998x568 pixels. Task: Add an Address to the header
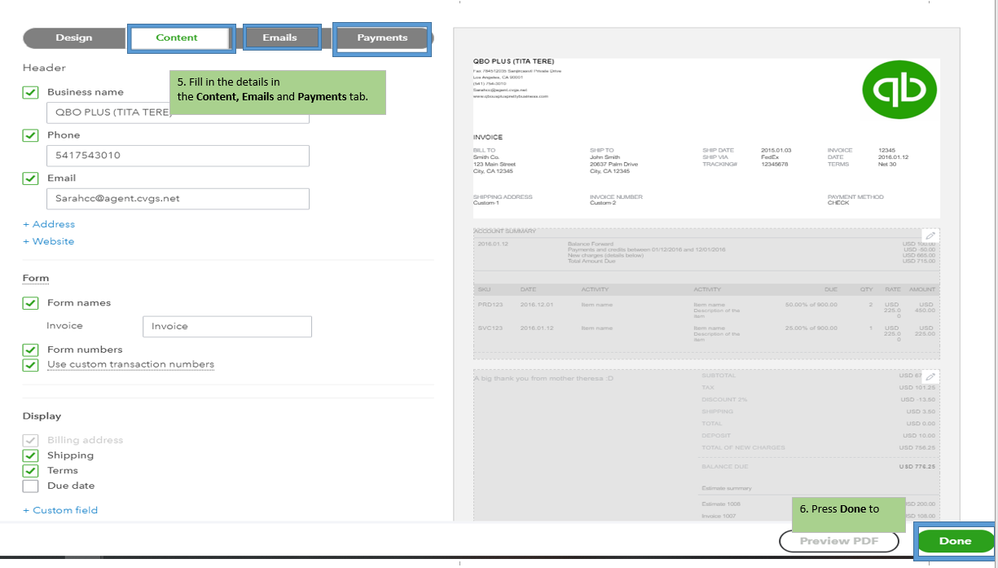click(49, 224)
